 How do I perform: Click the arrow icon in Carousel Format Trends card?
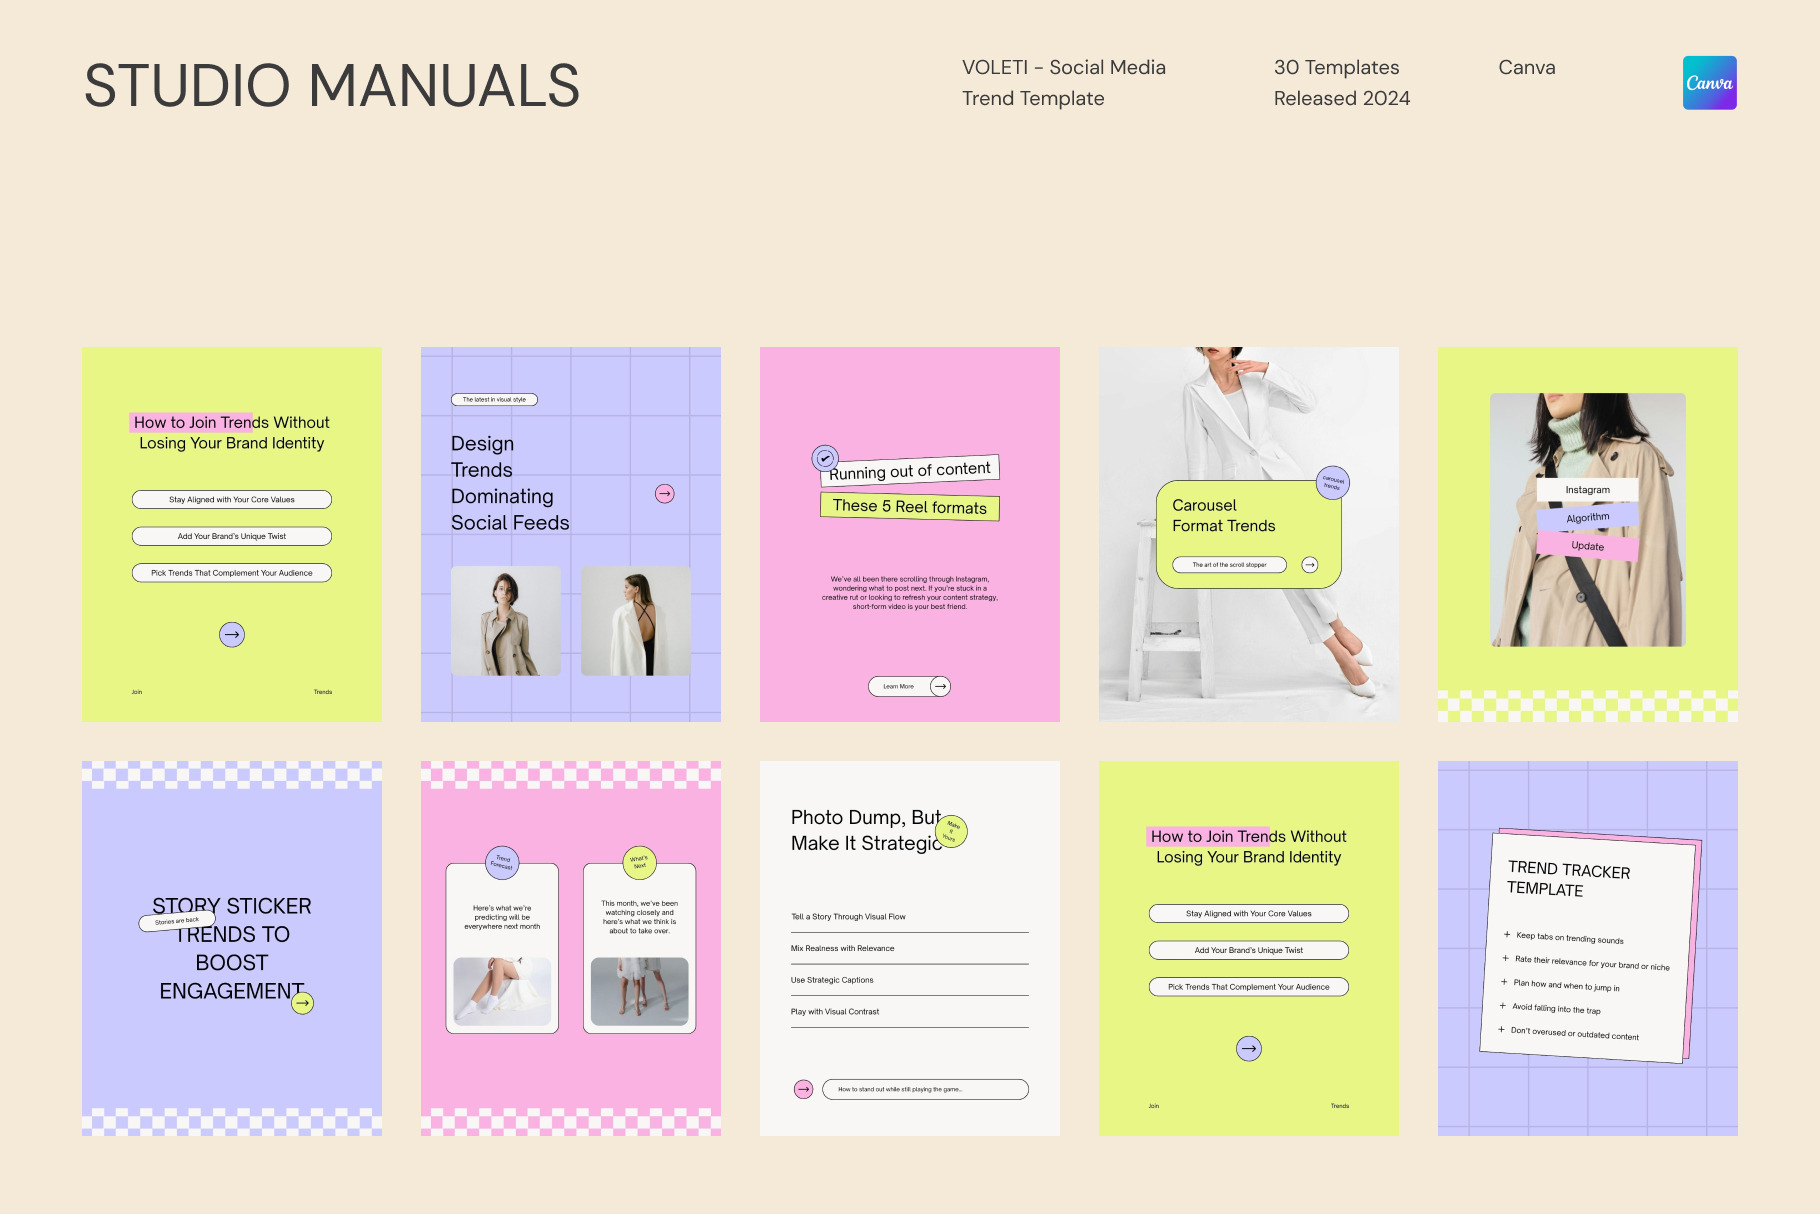1309,565
